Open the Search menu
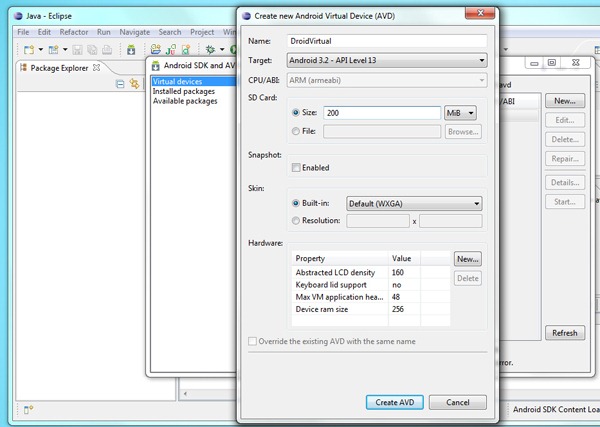This screenshot has height=427, width=600. point(170,32)
